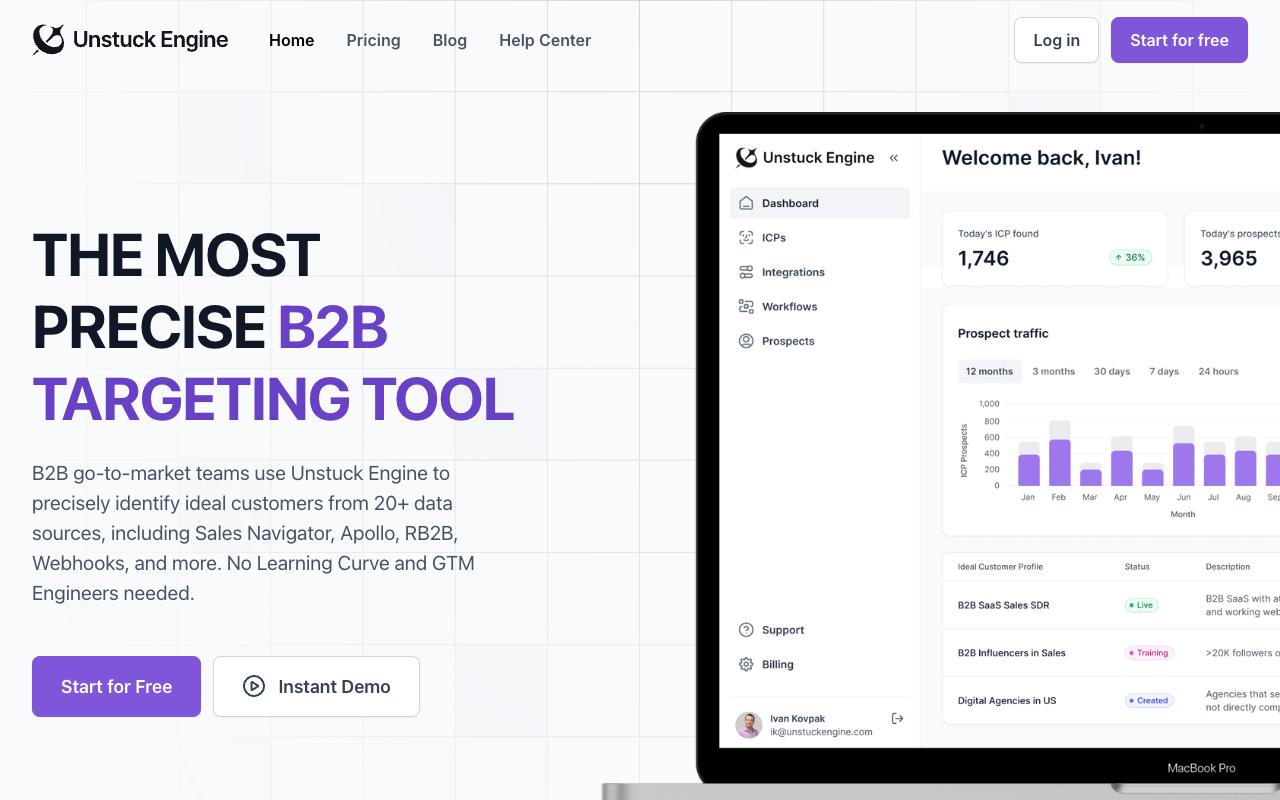Click the Prospect traffic heading
Viewport: 1280px width, 800px height.
1003,333
